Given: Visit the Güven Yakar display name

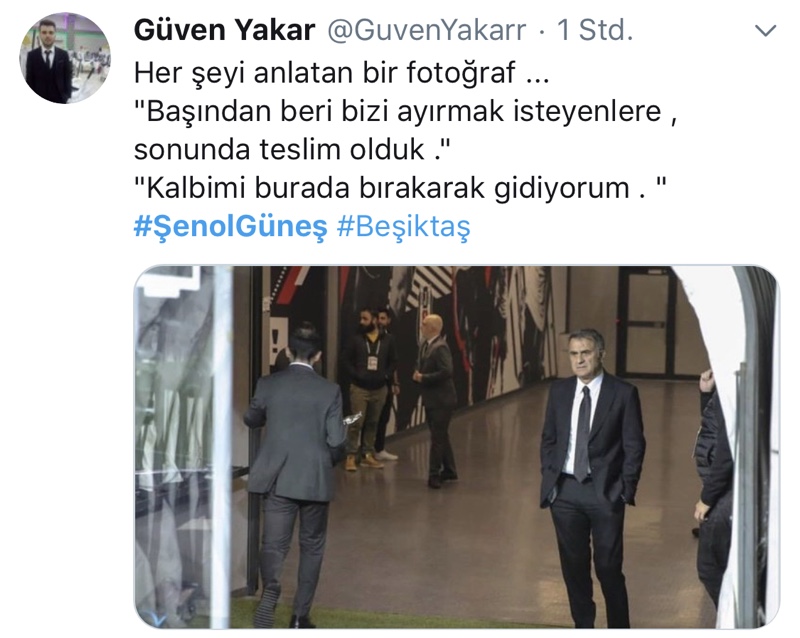Looking at the screenshot, I should pyautogui.click(x=224, y=30).
